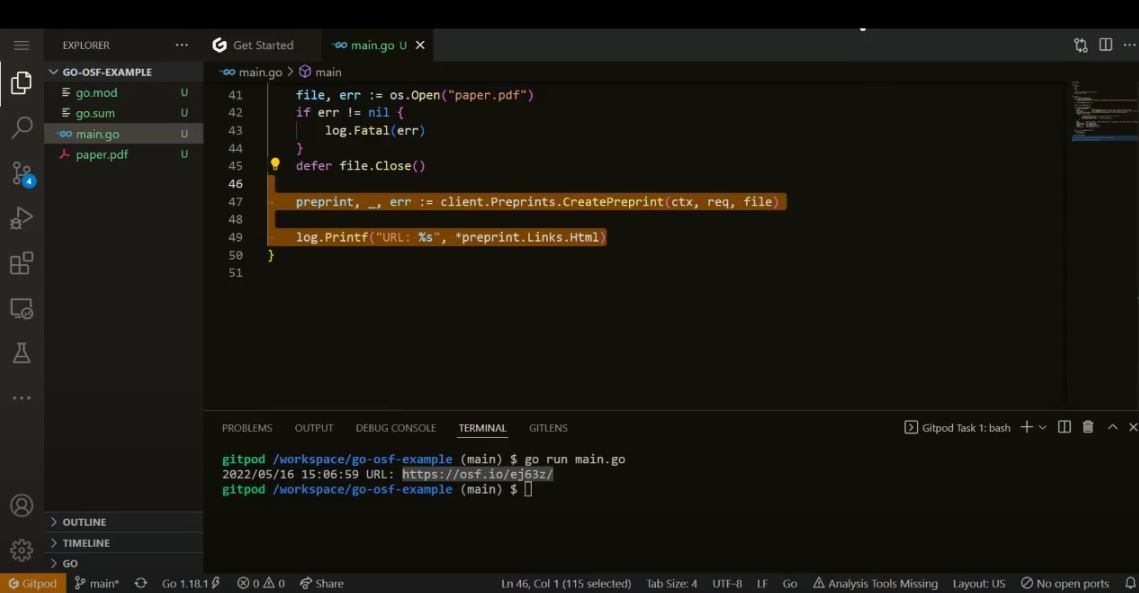This screenshot has width=1139, height=593.
Task: Collapse the GO-OSF-EXAMPLE folder
Action: click(106, 72)
